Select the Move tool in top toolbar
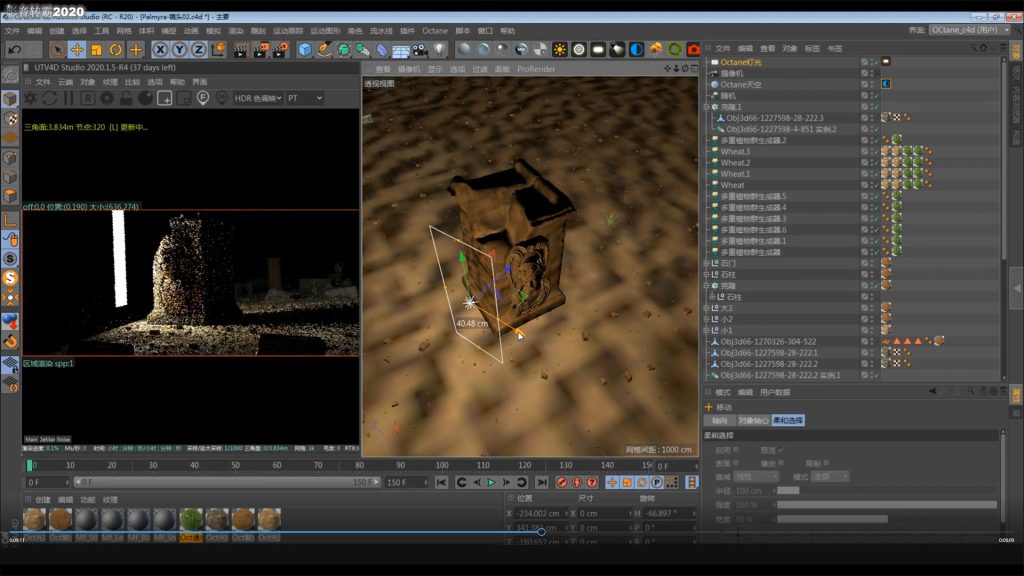 (x=77, y=49)
